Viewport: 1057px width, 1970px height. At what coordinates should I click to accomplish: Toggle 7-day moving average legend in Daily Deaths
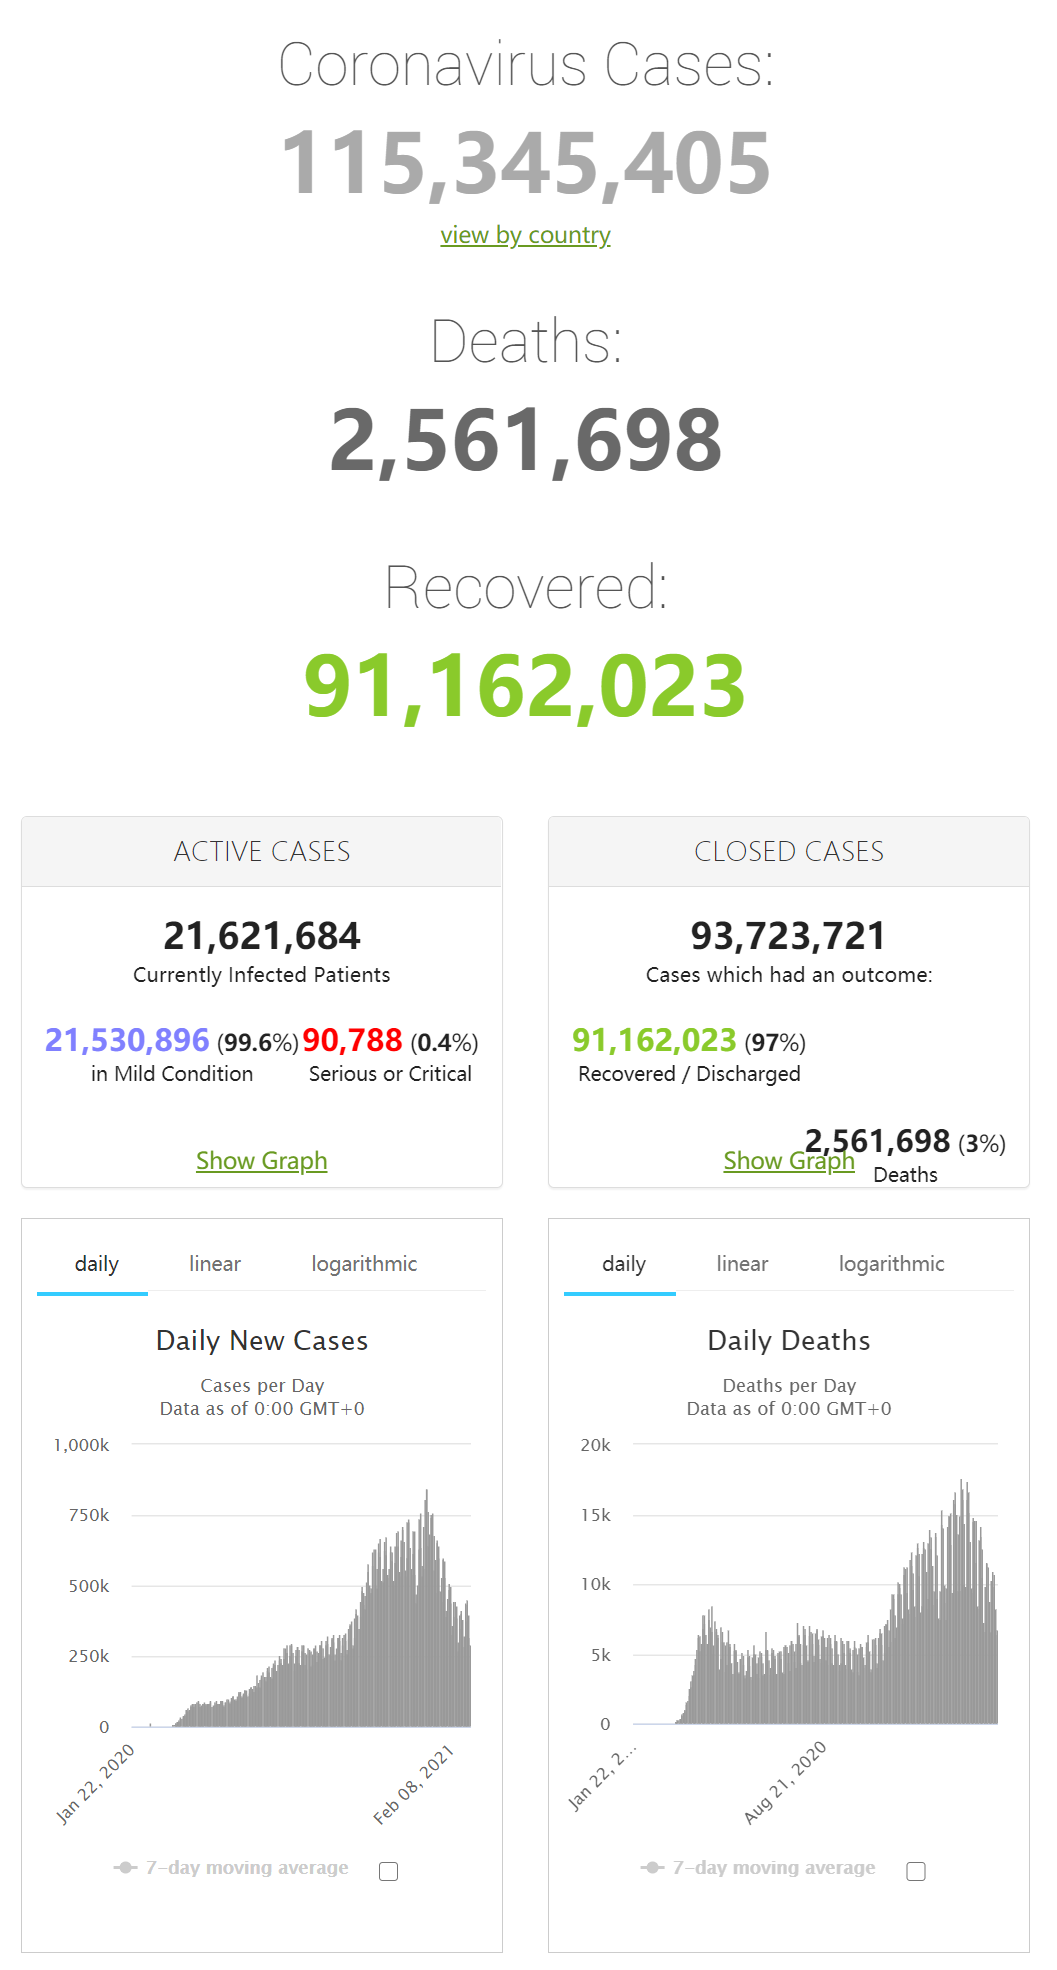point(759,1868)
